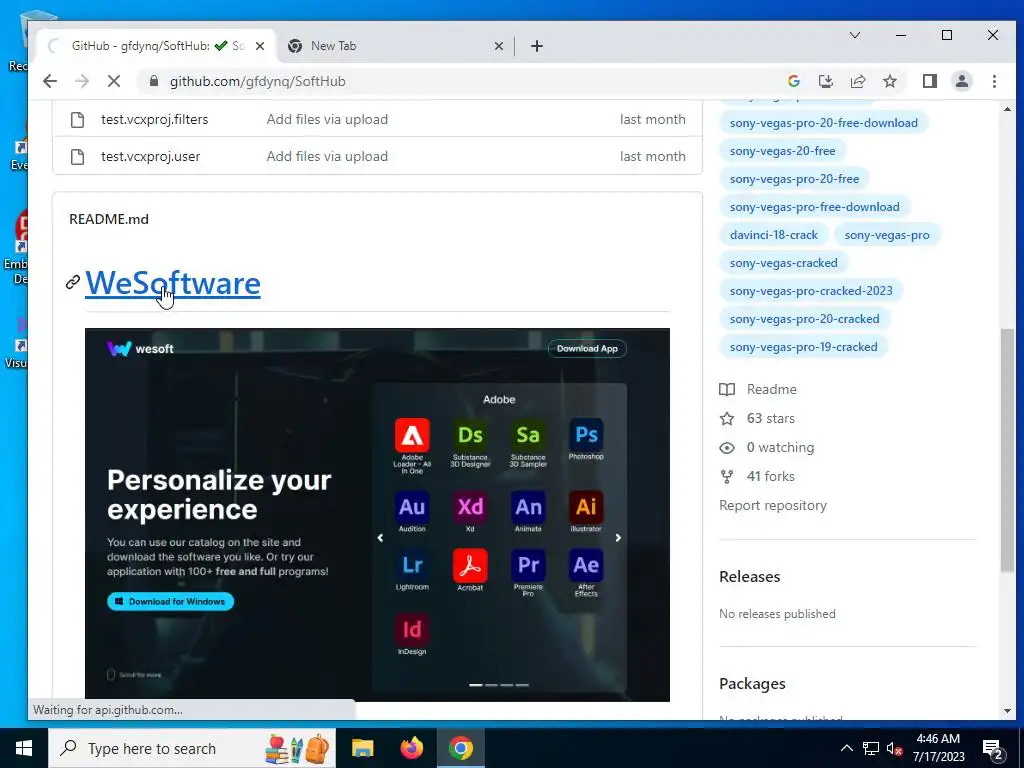Click the muted volume tray icon
This screenshot has height=768, width=1024.
(895, 749)
